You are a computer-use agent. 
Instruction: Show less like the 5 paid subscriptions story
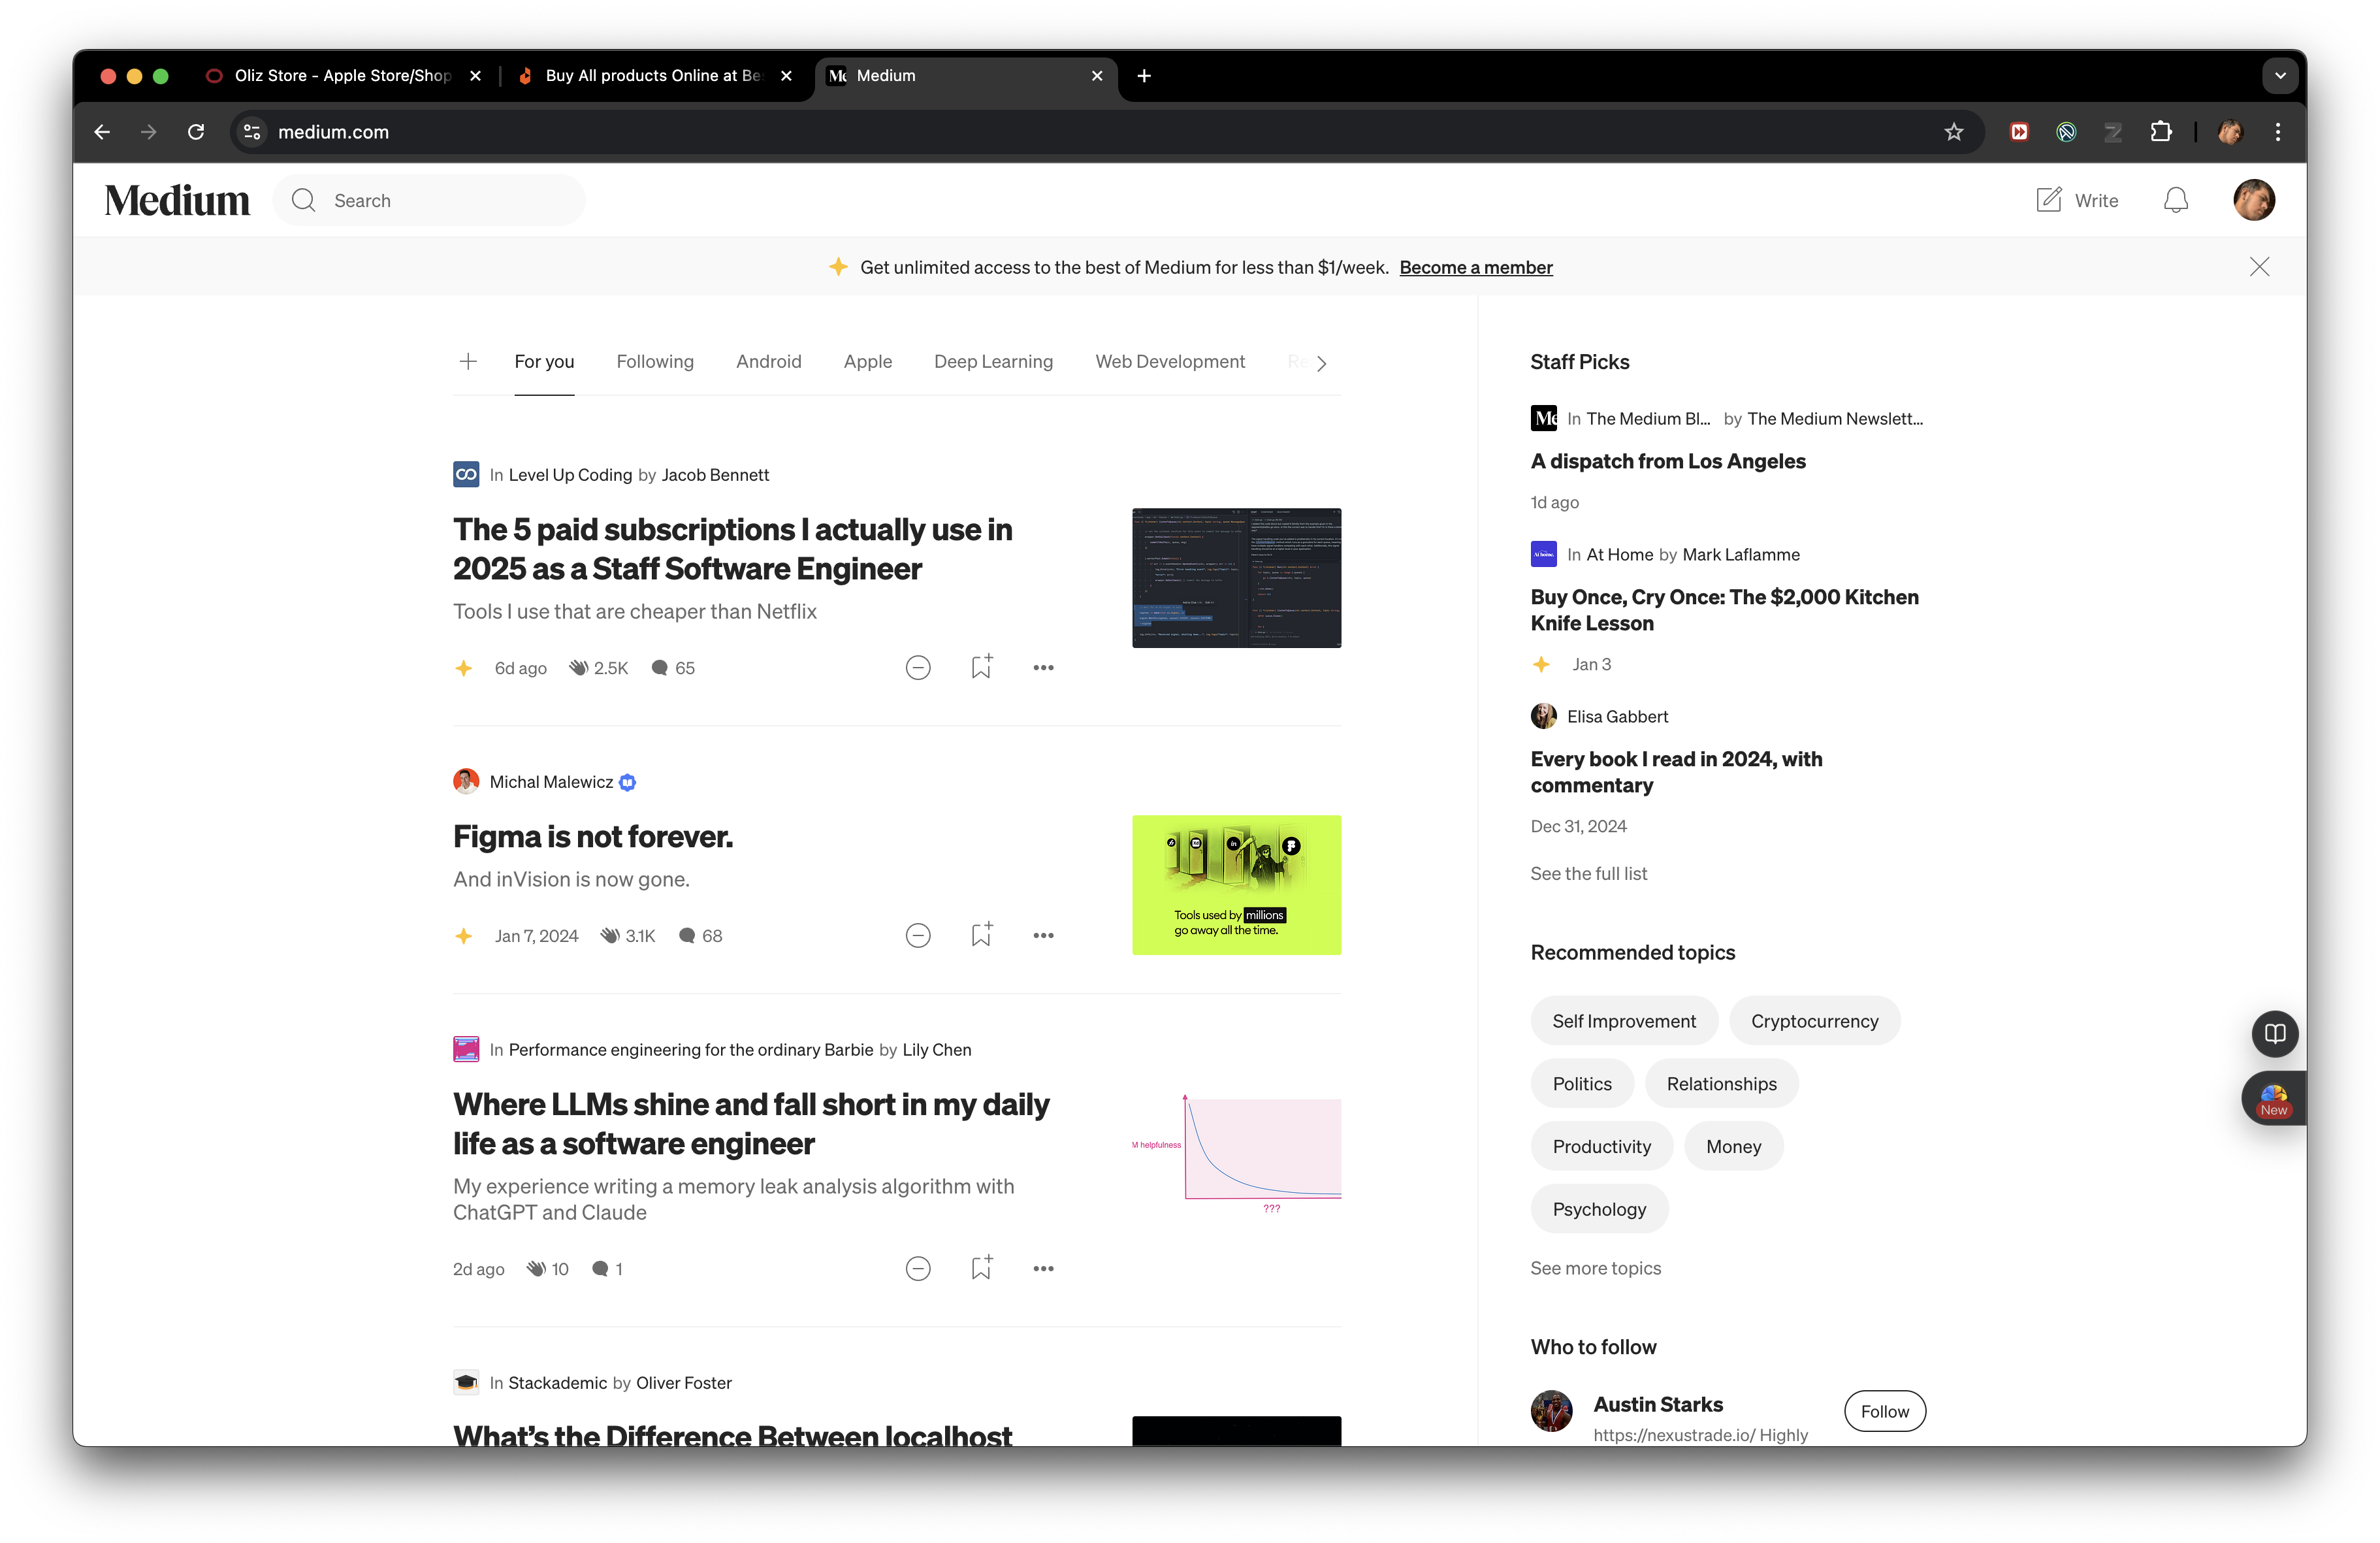pos(918,668)
